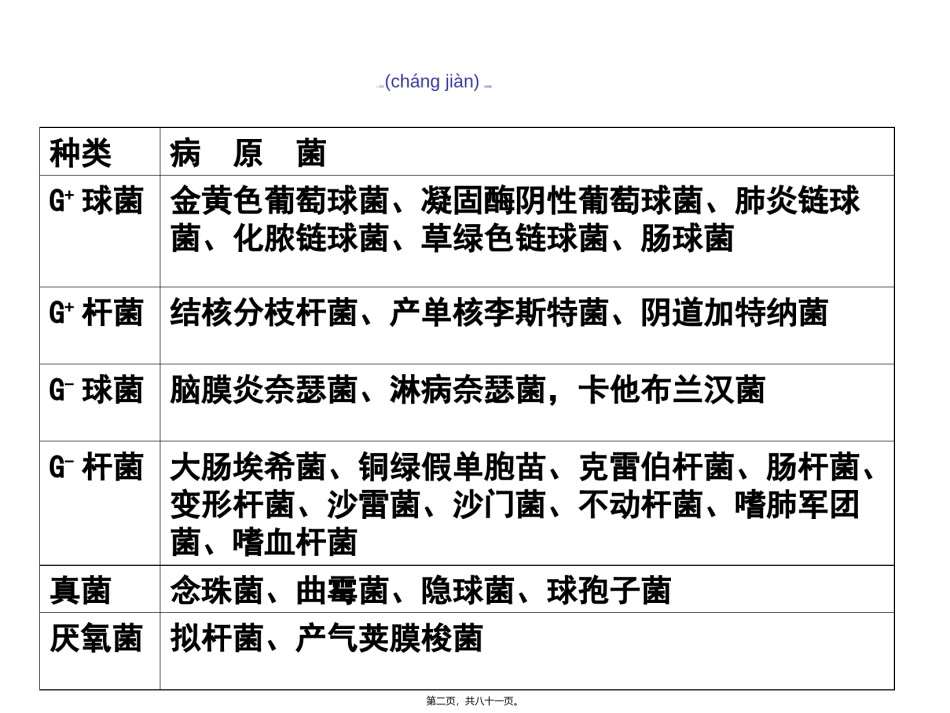Screen dimensions: 950x713
Task: Click the text '结核分枝杆菌'
Action: 264,313
